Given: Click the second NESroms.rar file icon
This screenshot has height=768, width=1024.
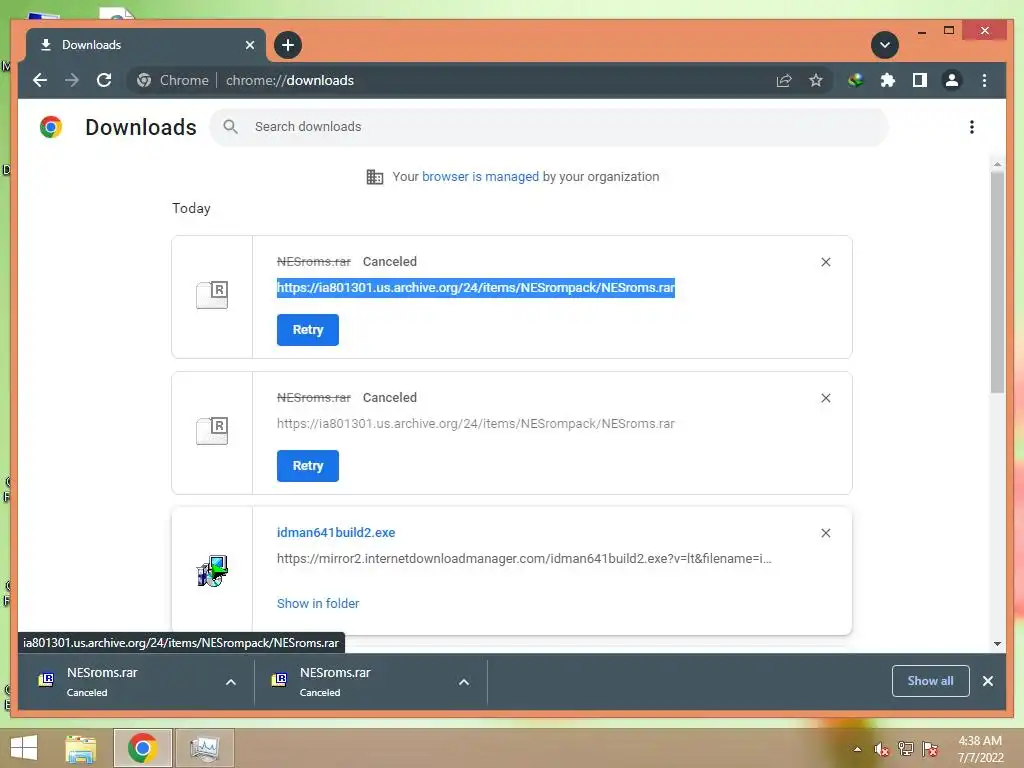Looking at the screenshot, I should [x=212, y=431].
